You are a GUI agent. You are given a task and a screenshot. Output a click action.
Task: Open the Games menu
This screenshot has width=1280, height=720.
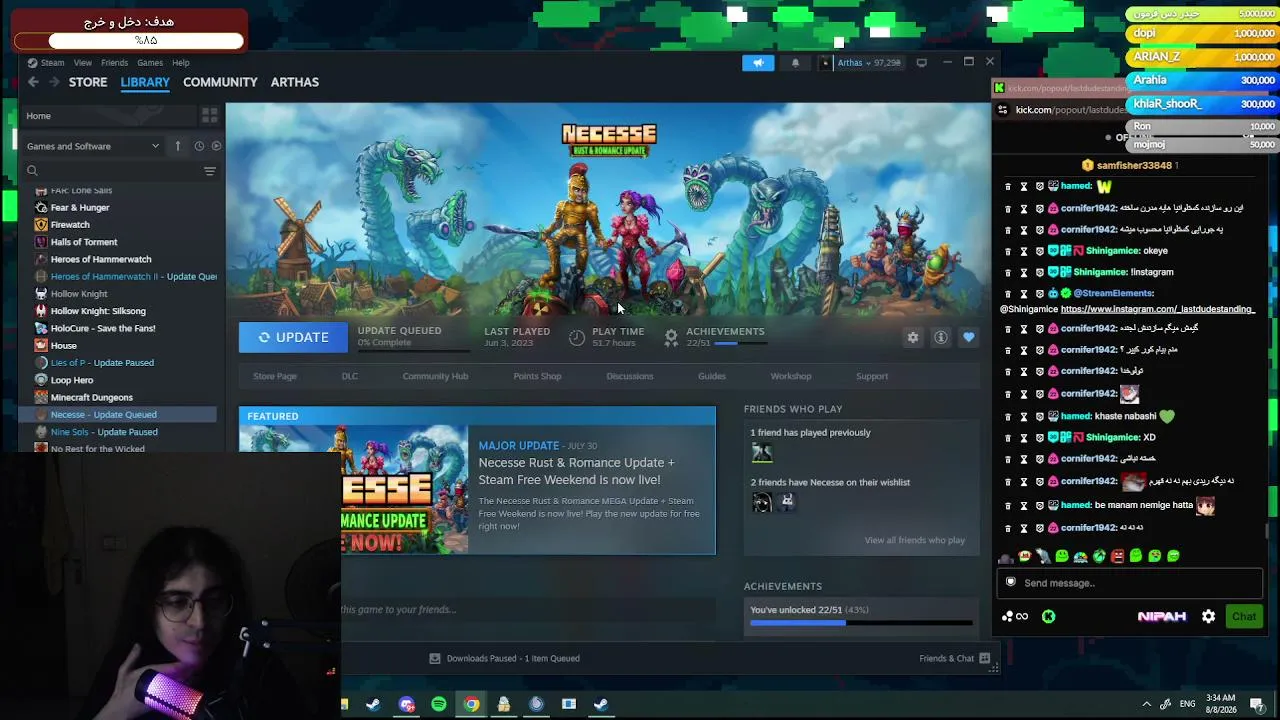point(150,63)
